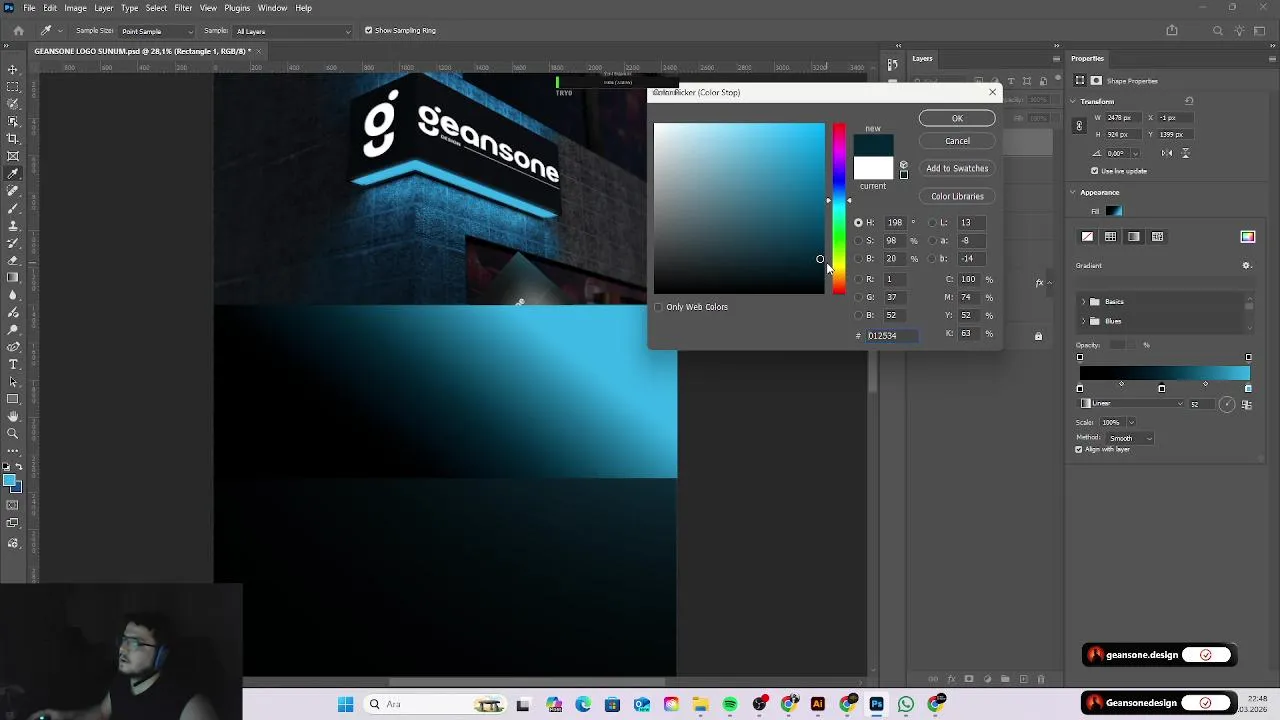Click Cancel in the Color Picker

957,141
